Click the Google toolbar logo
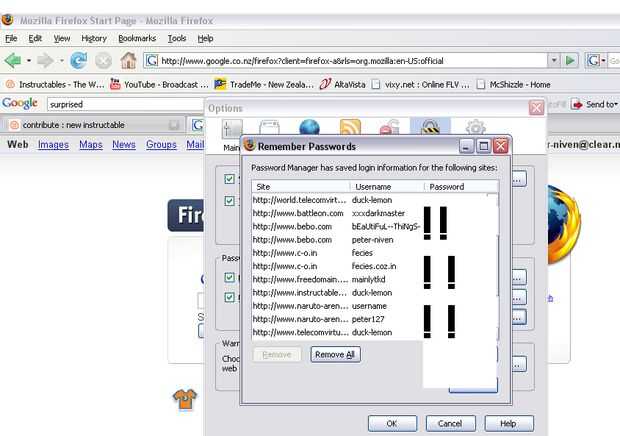 tap(20, 104)
